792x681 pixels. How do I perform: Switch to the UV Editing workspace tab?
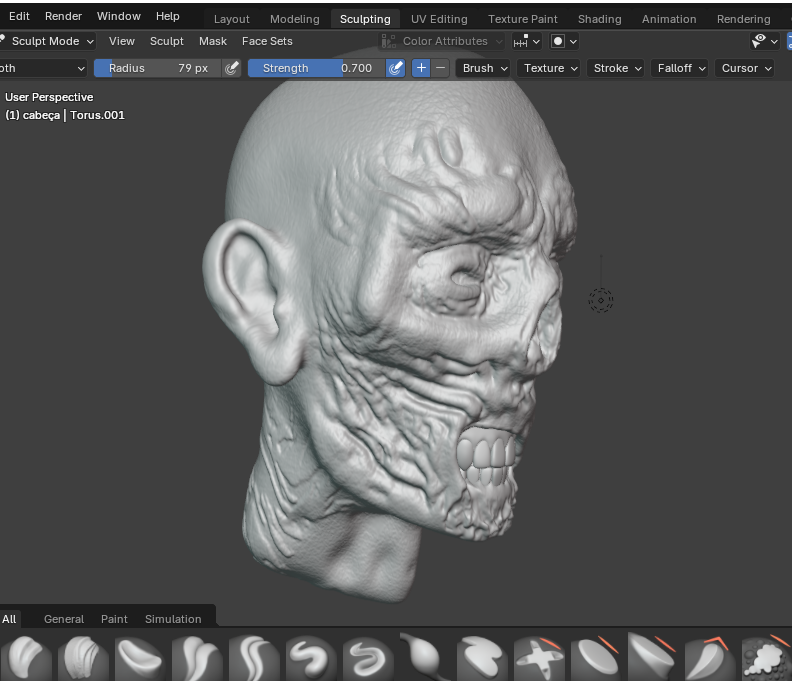point(439,19)
